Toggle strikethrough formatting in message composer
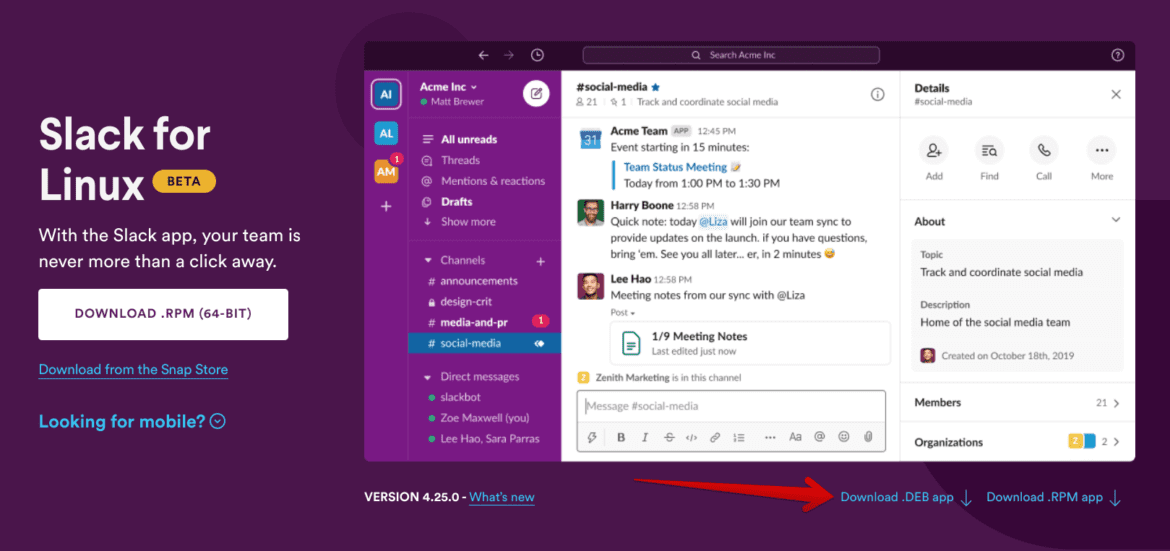 (x=668, y=437)
